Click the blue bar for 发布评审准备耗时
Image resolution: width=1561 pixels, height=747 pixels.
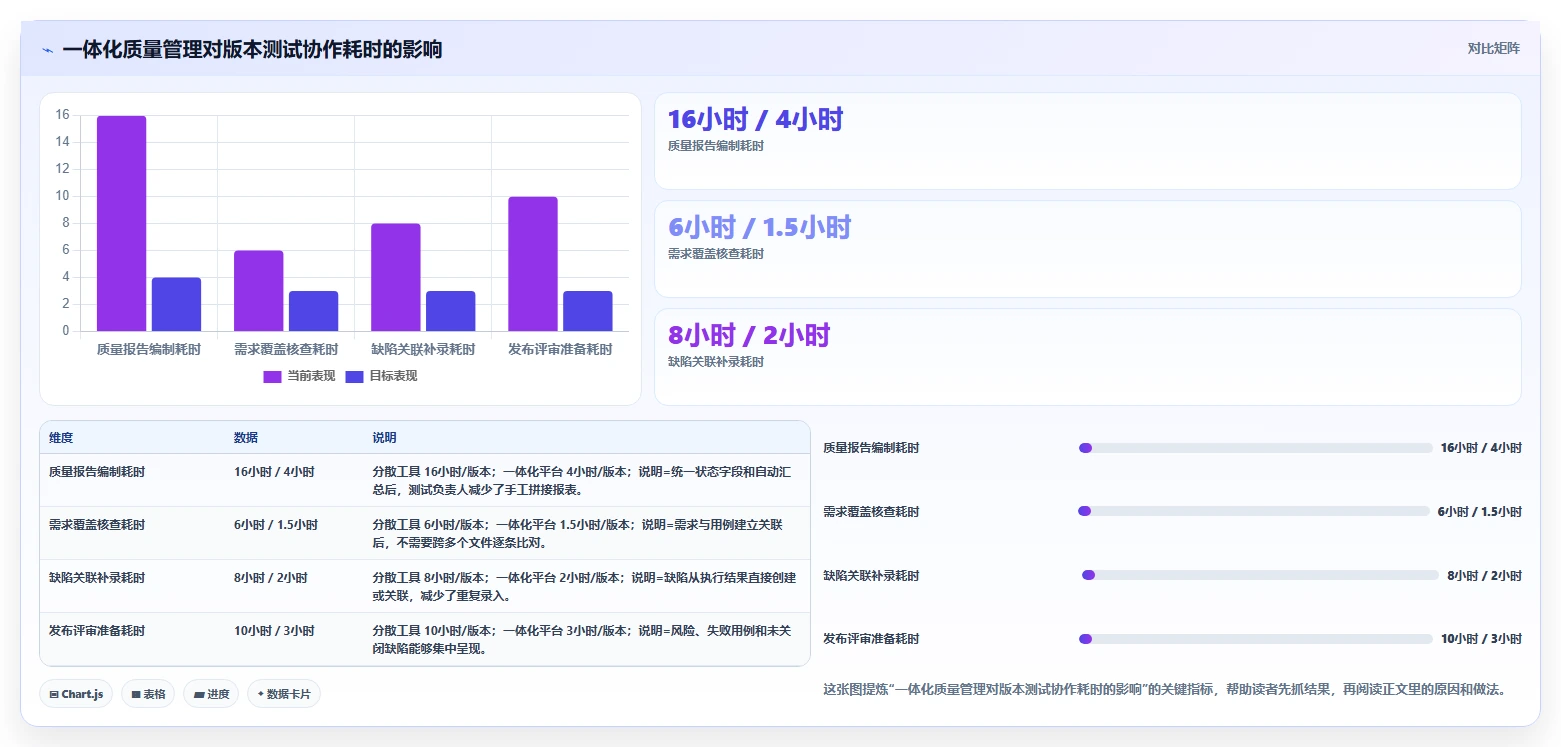587,311
